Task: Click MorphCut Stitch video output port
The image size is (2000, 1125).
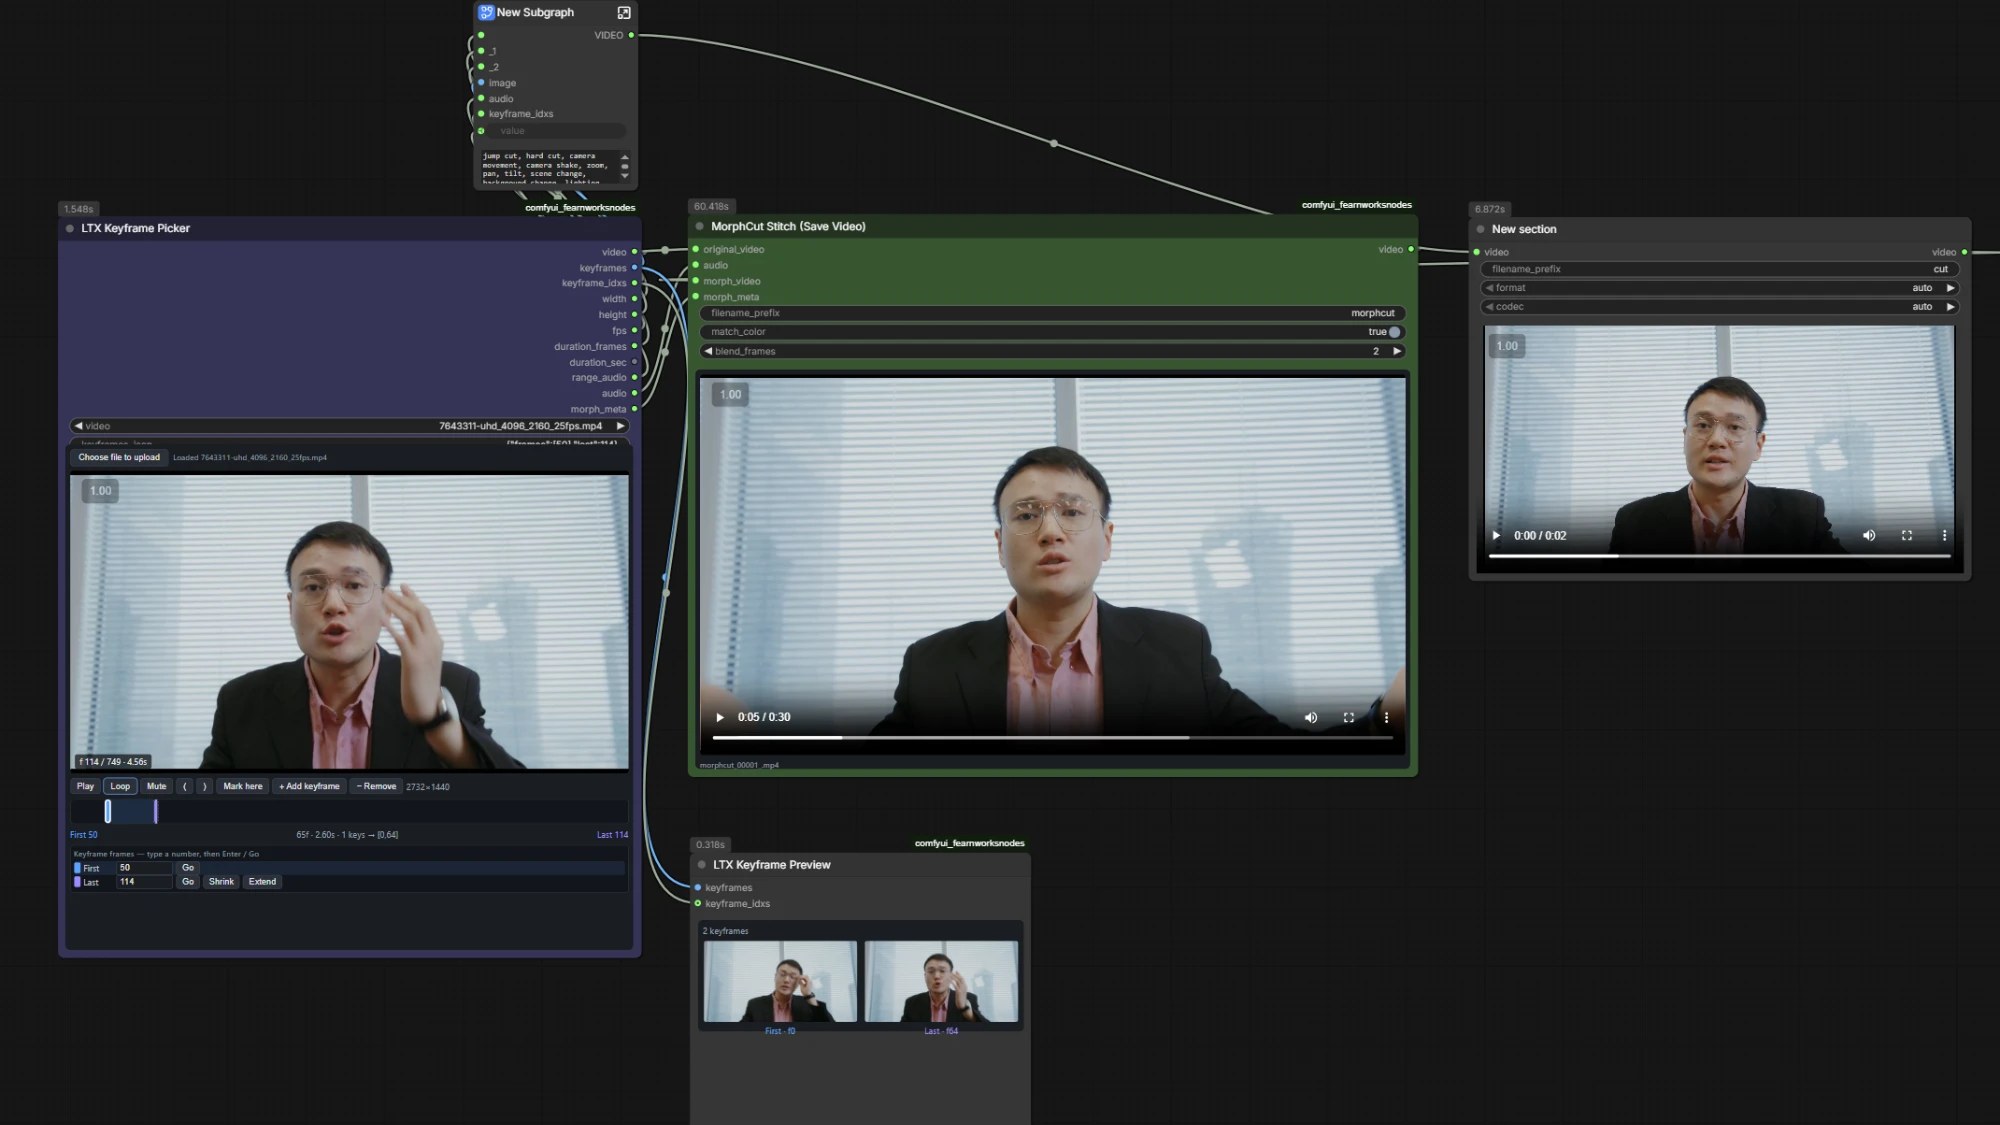Action: [1411, 250]
